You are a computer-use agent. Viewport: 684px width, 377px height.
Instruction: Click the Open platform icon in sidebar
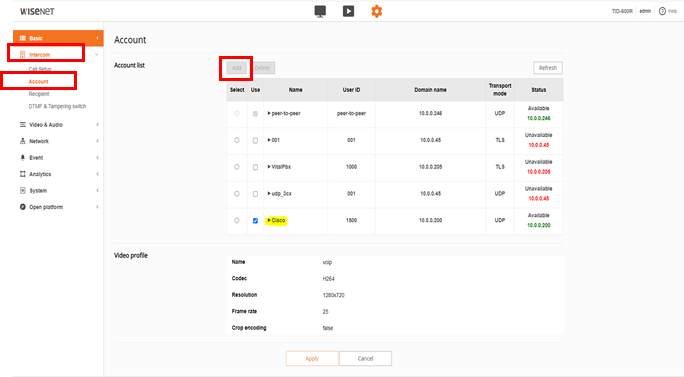point(23,207)
